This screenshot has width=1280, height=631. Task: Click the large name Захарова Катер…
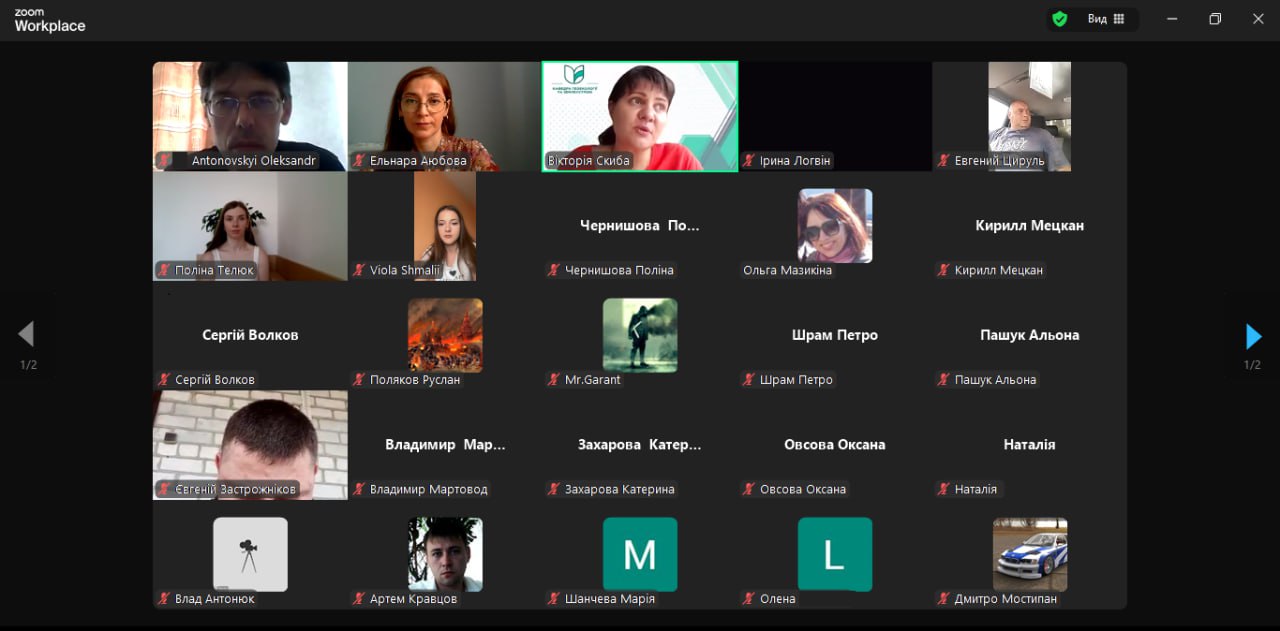click(x=640, y=445)
